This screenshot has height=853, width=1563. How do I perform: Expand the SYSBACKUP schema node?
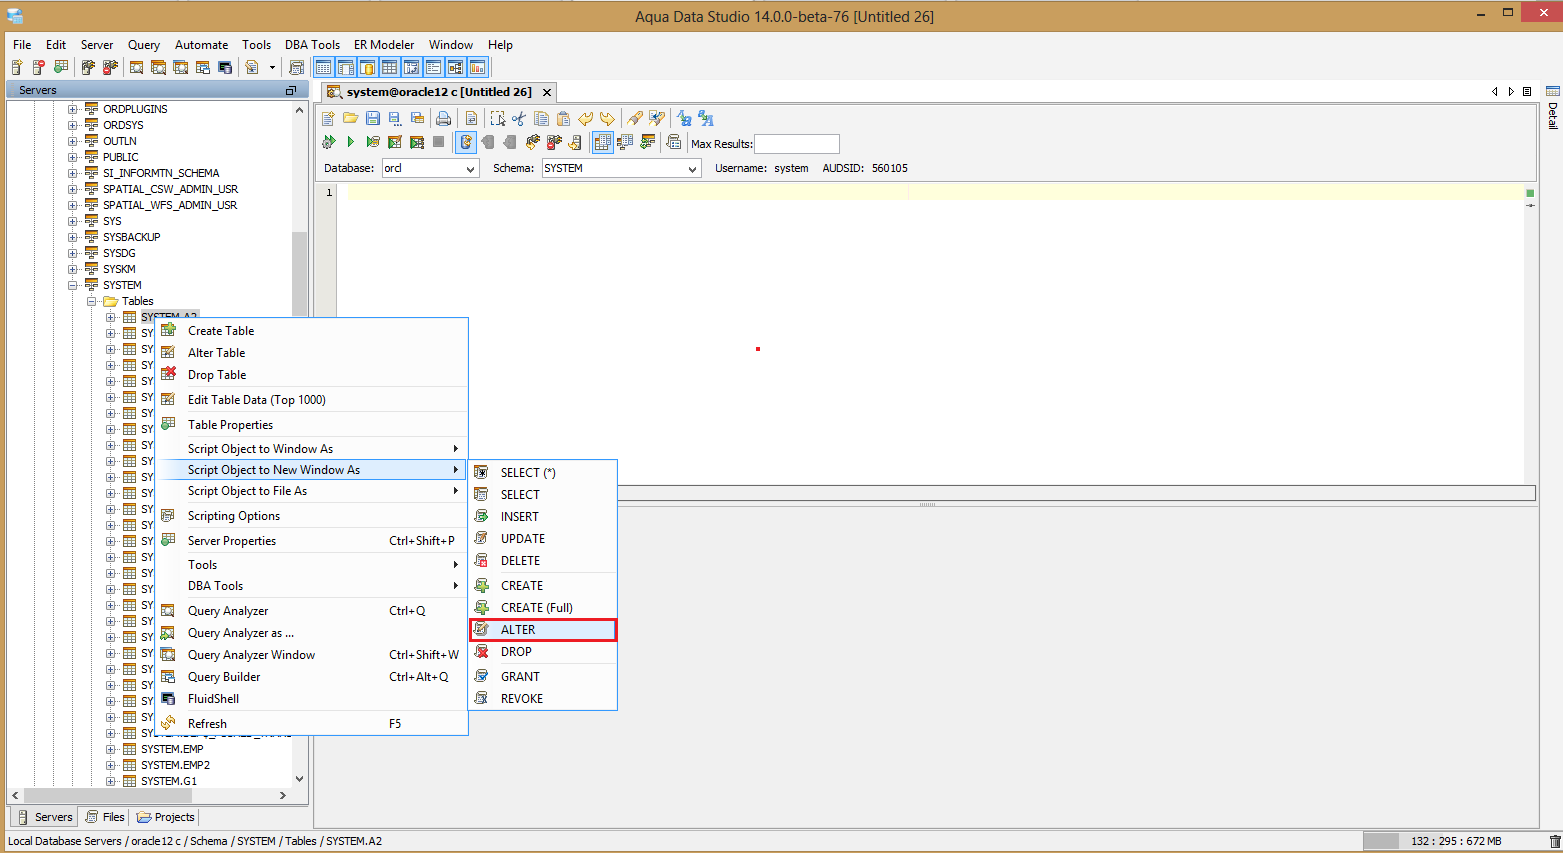tap(72, 237)
